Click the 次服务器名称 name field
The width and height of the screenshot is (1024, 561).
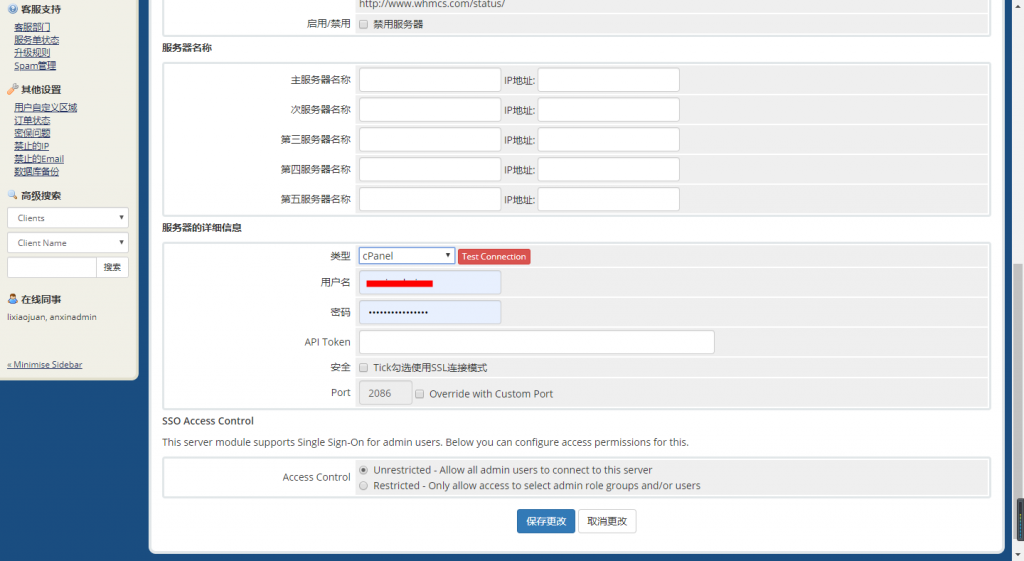[430, 110]
